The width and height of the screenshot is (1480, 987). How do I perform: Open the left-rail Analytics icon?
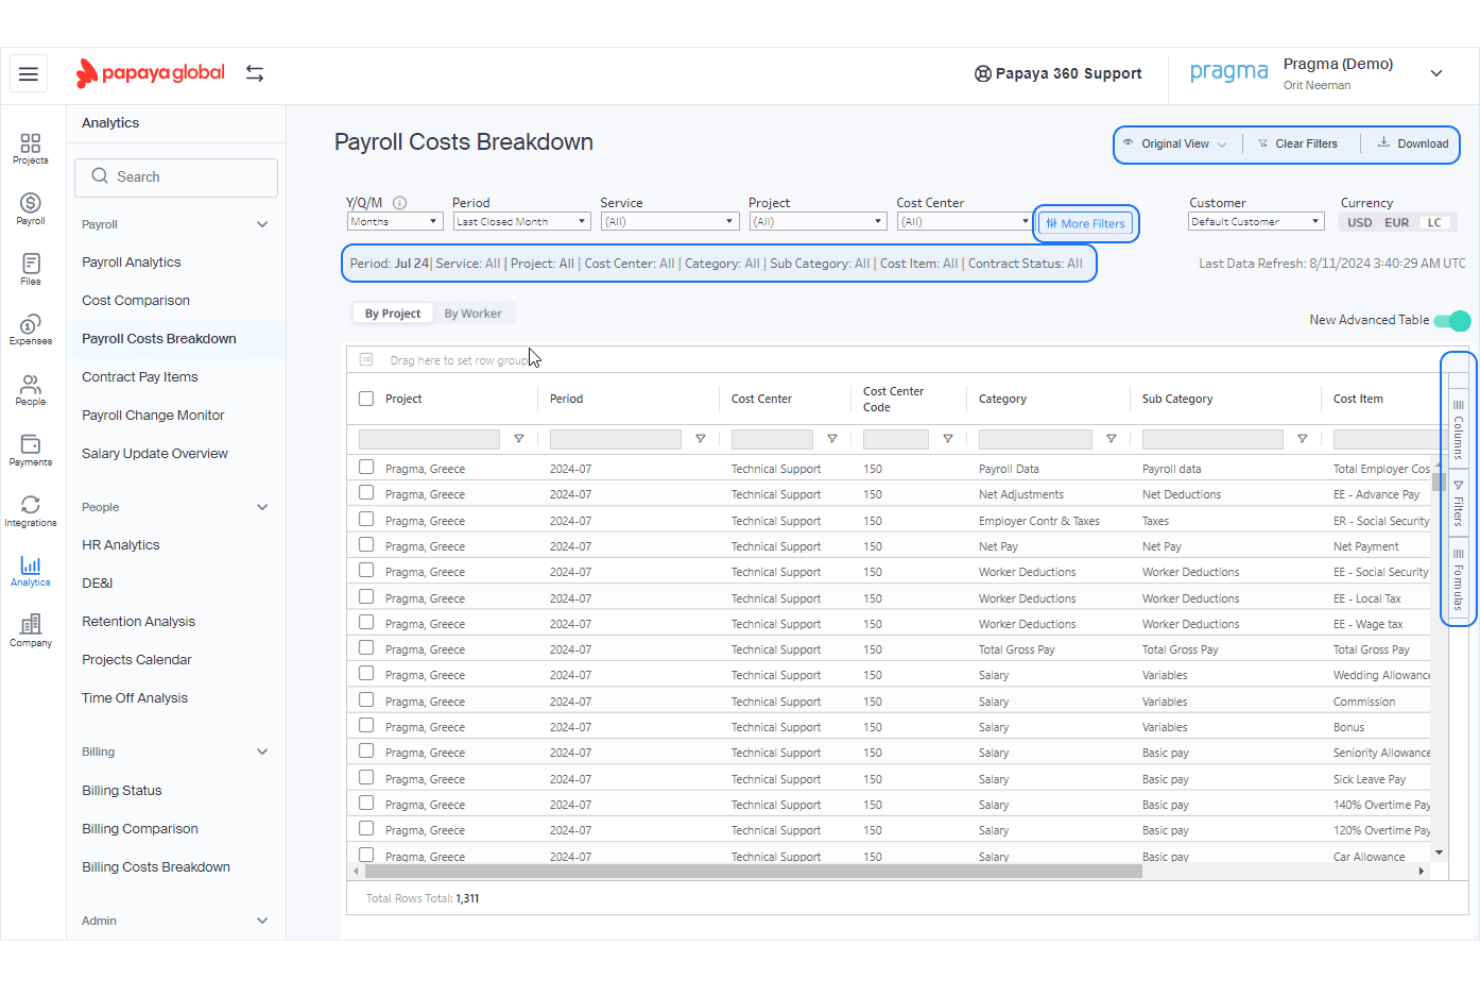tap(31, 571)
